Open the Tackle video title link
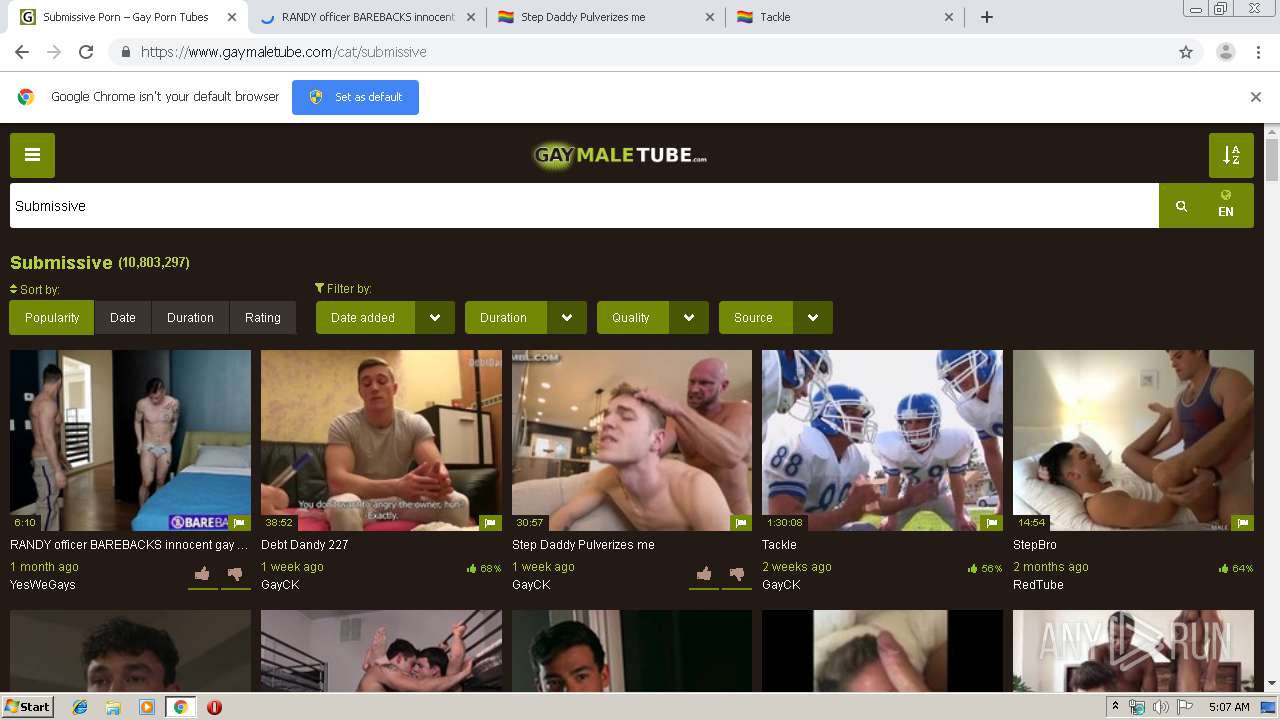 coord(779,545)
